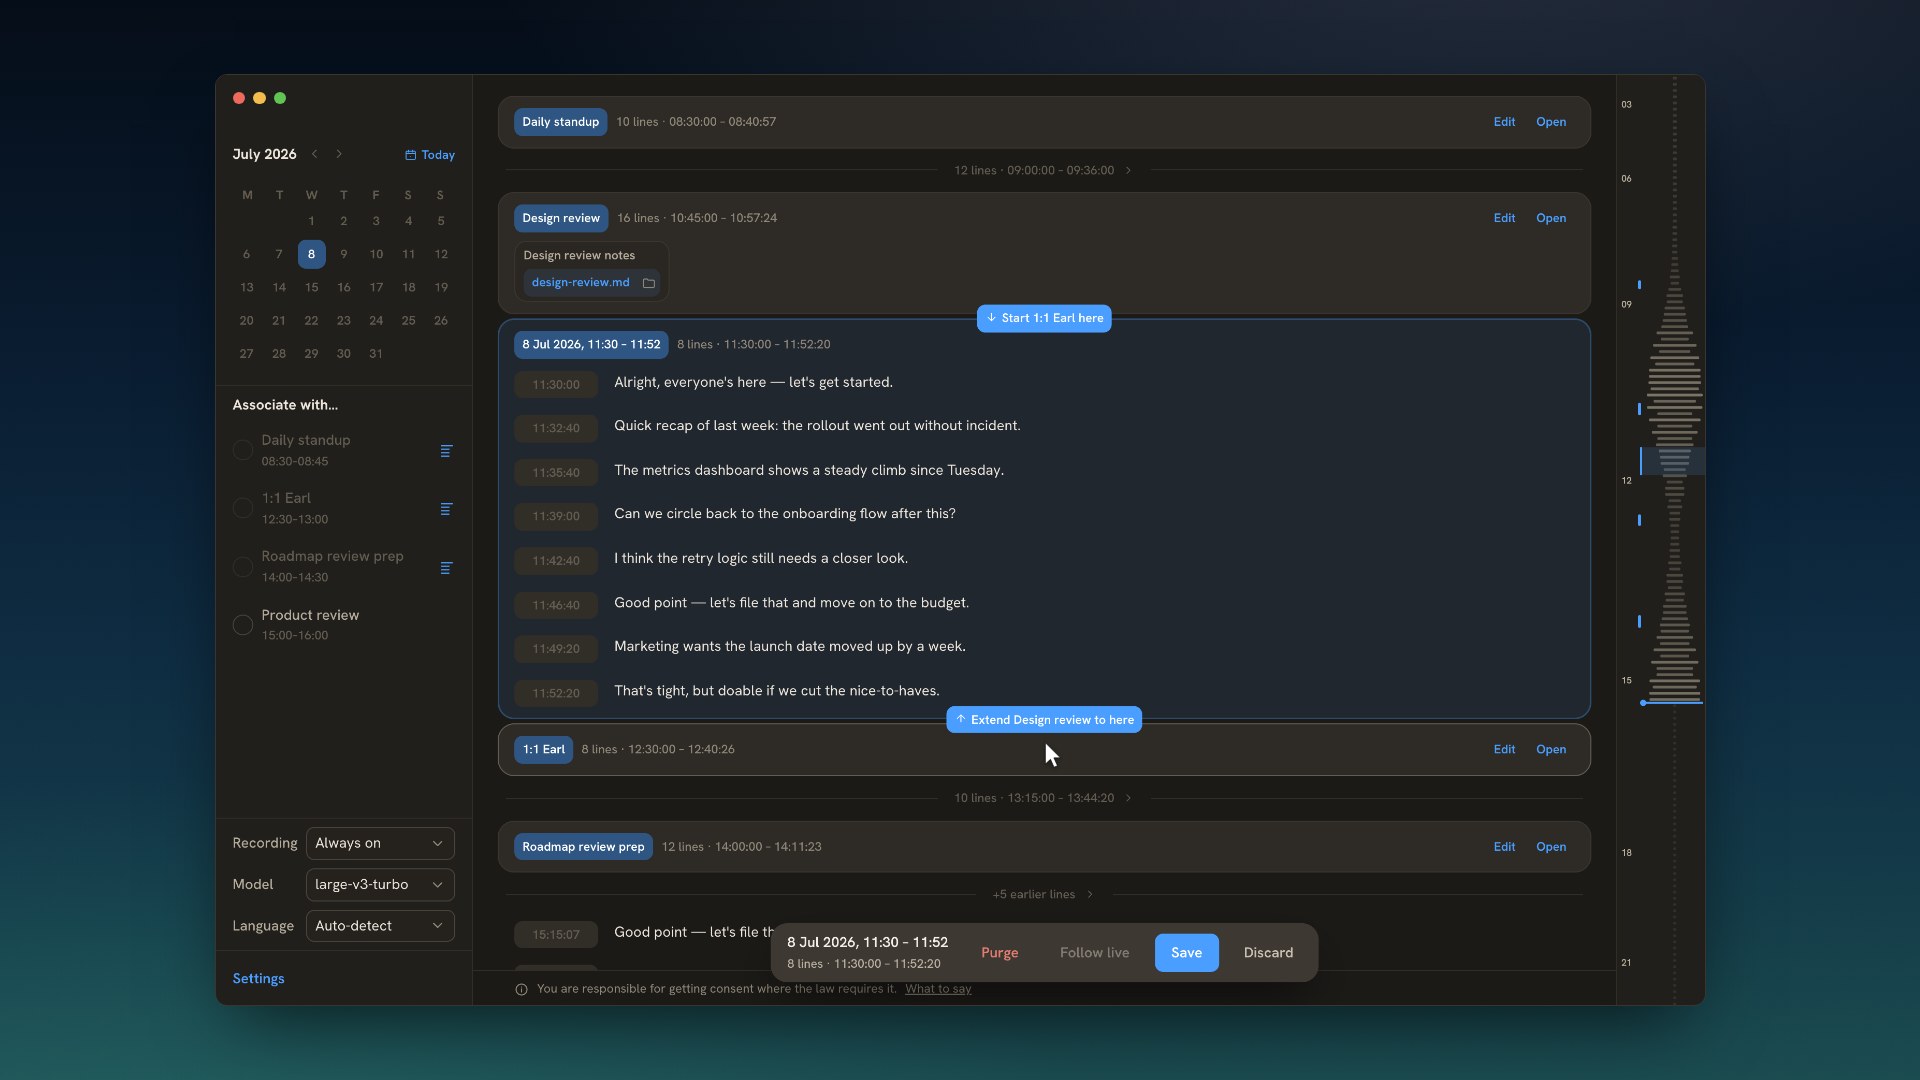Show transcript lines icon for Daily standup
The height and width of the screenshot is (1080, 1920).
point(446,451)
